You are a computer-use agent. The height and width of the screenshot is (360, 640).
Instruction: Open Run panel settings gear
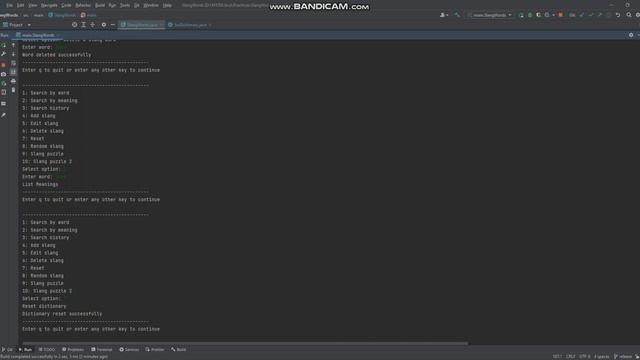631,36
